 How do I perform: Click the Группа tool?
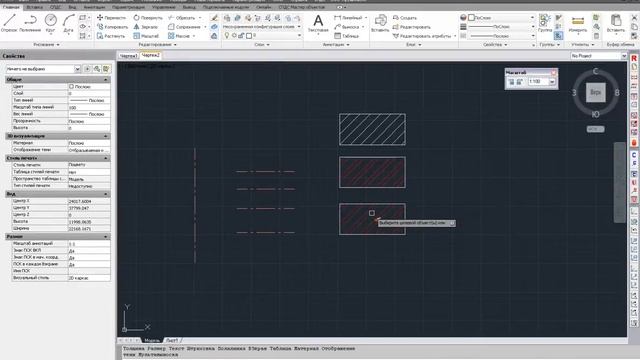coord(544,23)
